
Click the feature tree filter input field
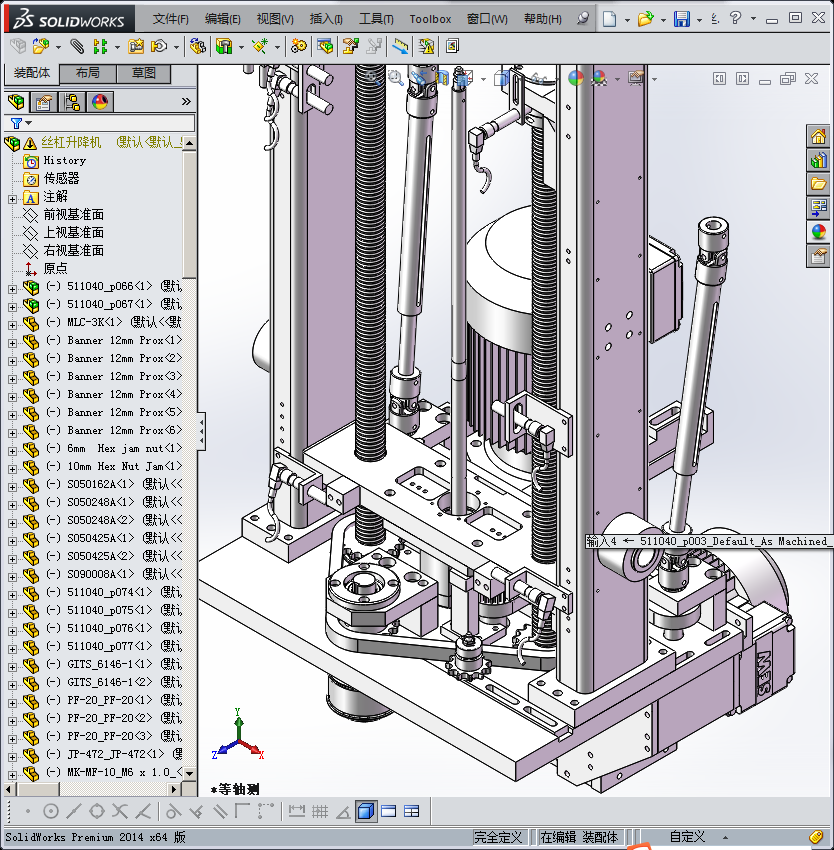[110, 123]
